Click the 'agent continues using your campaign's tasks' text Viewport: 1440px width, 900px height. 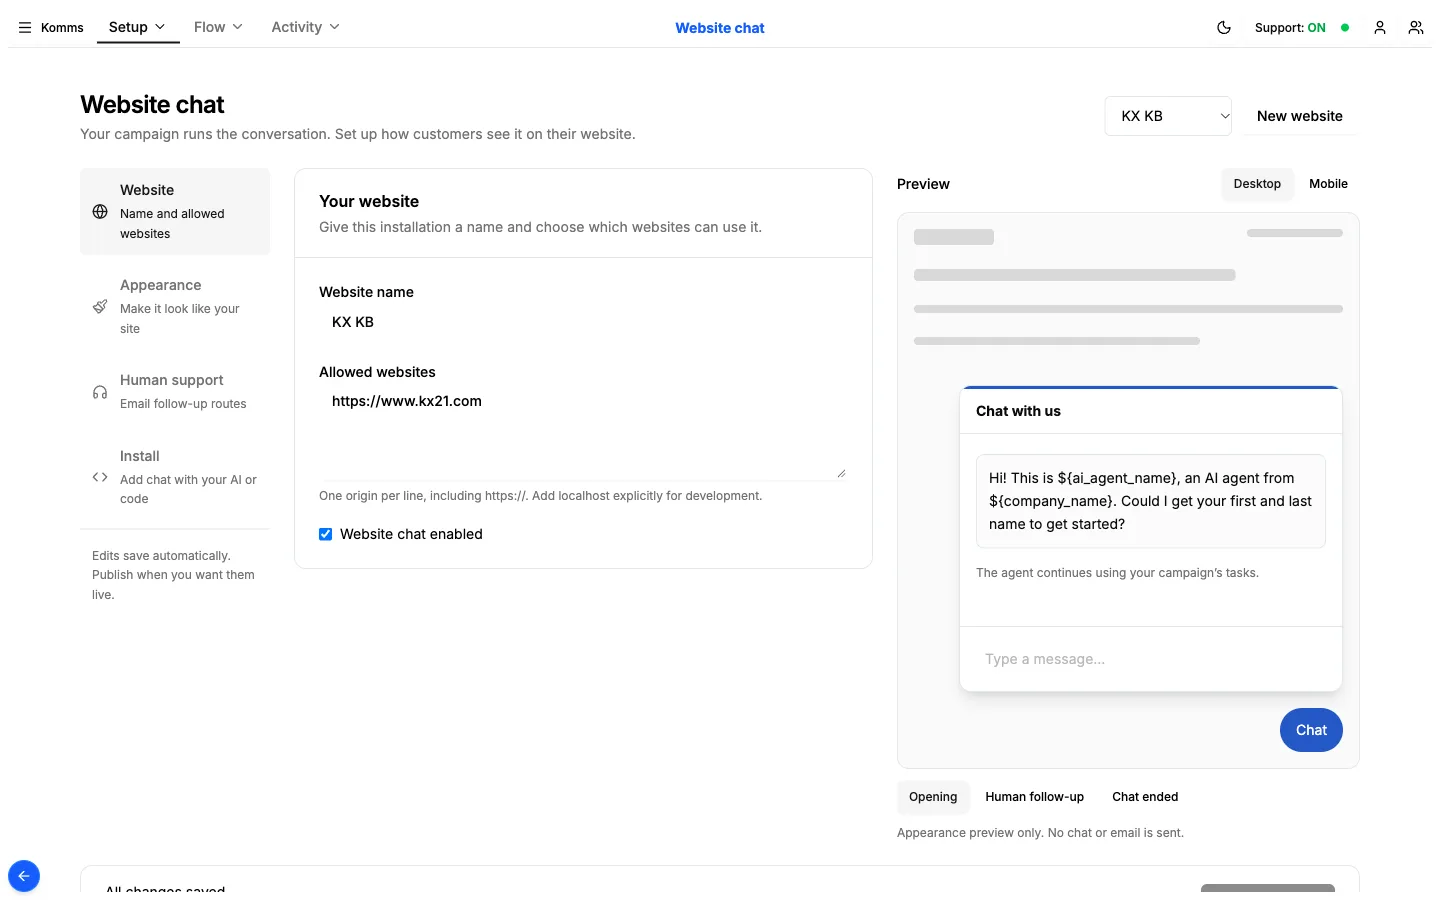click(1117, 573)
